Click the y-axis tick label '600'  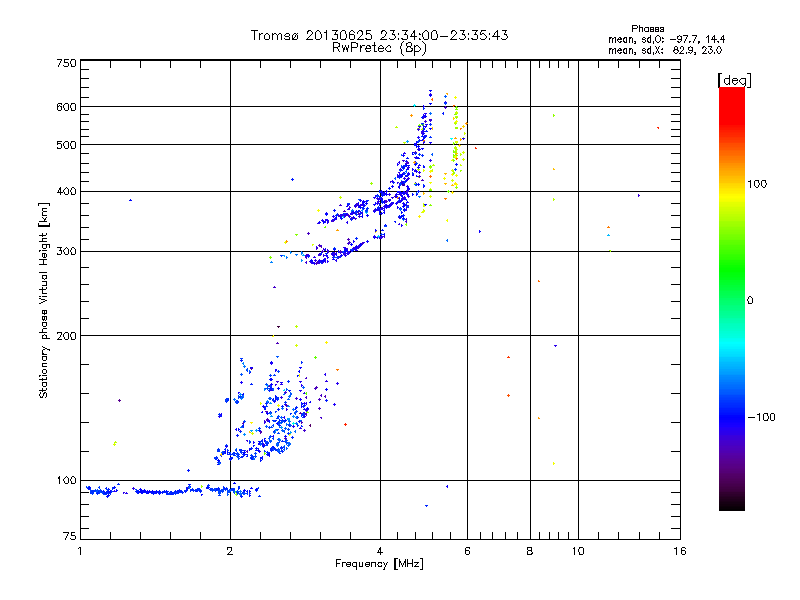[67, 107]
